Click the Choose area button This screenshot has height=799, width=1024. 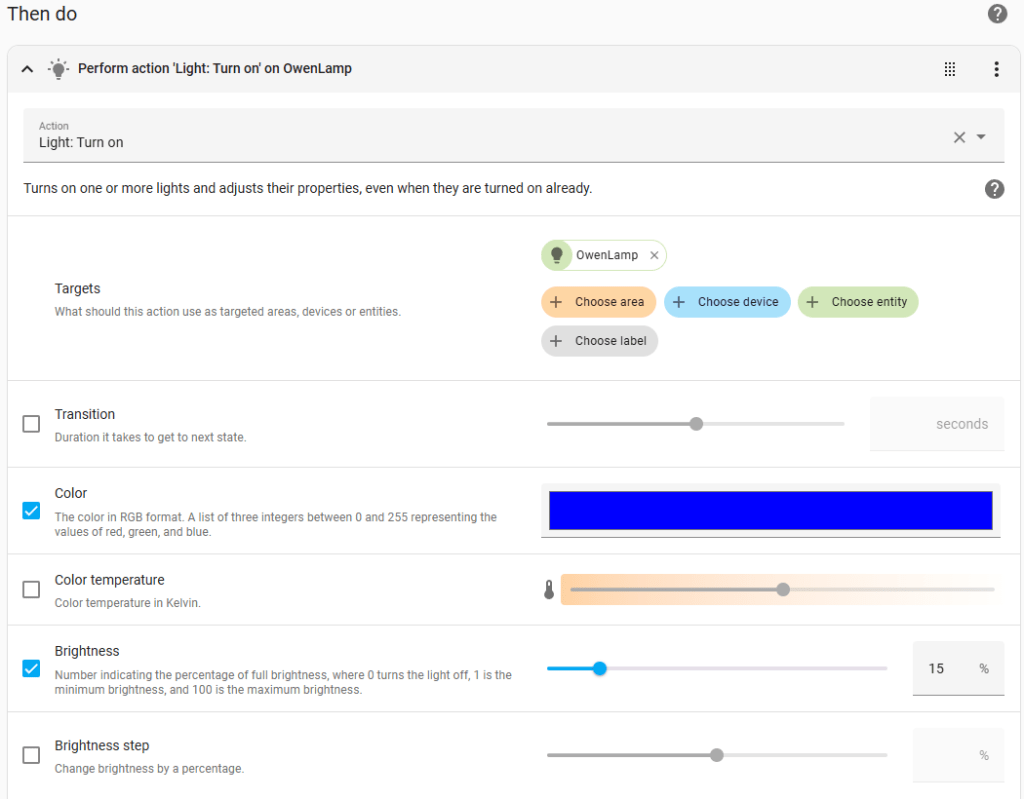click(x=599, y=302)
